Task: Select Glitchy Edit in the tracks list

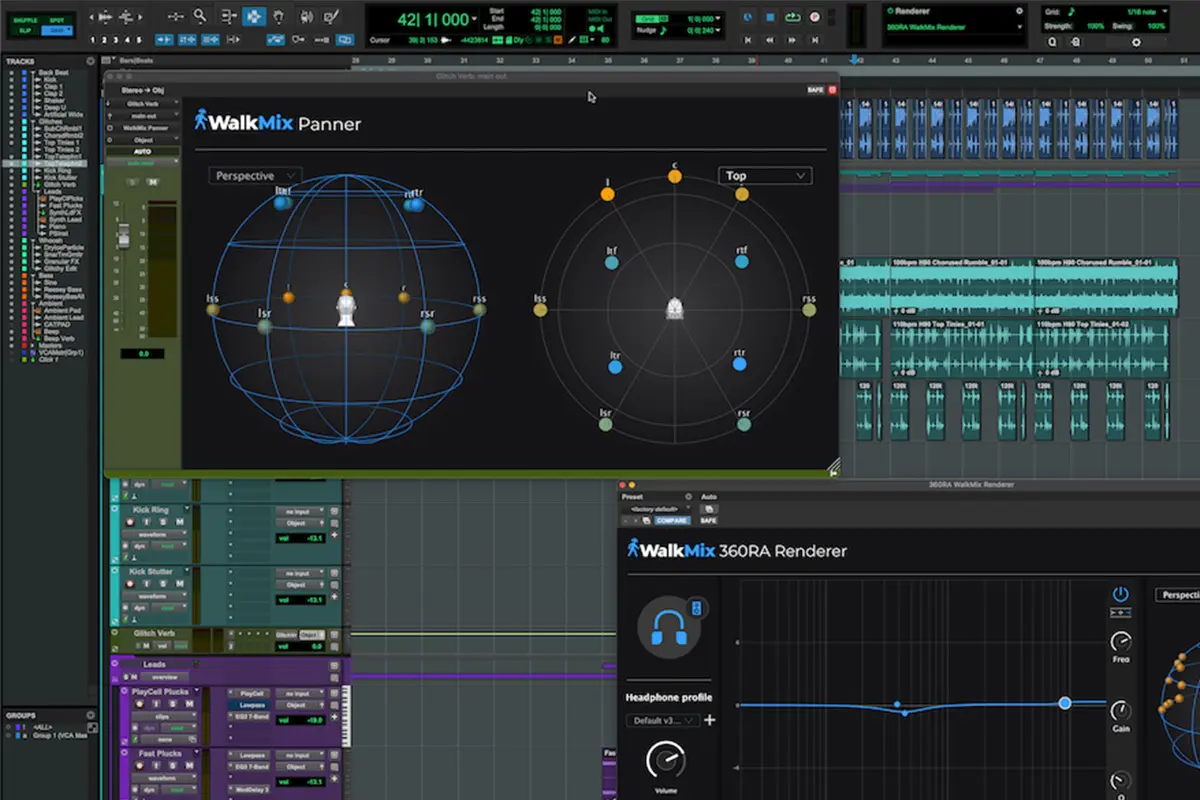Action: pos(60,268)
